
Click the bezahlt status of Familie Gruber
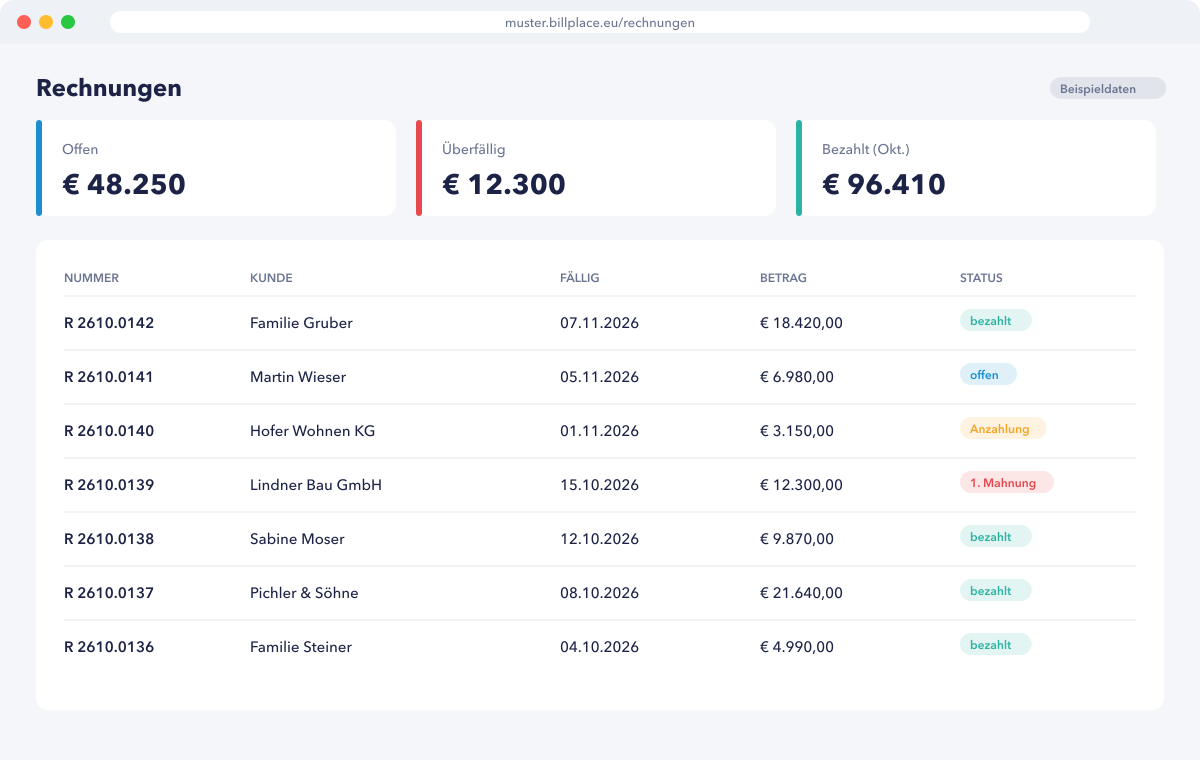point(996,321)
